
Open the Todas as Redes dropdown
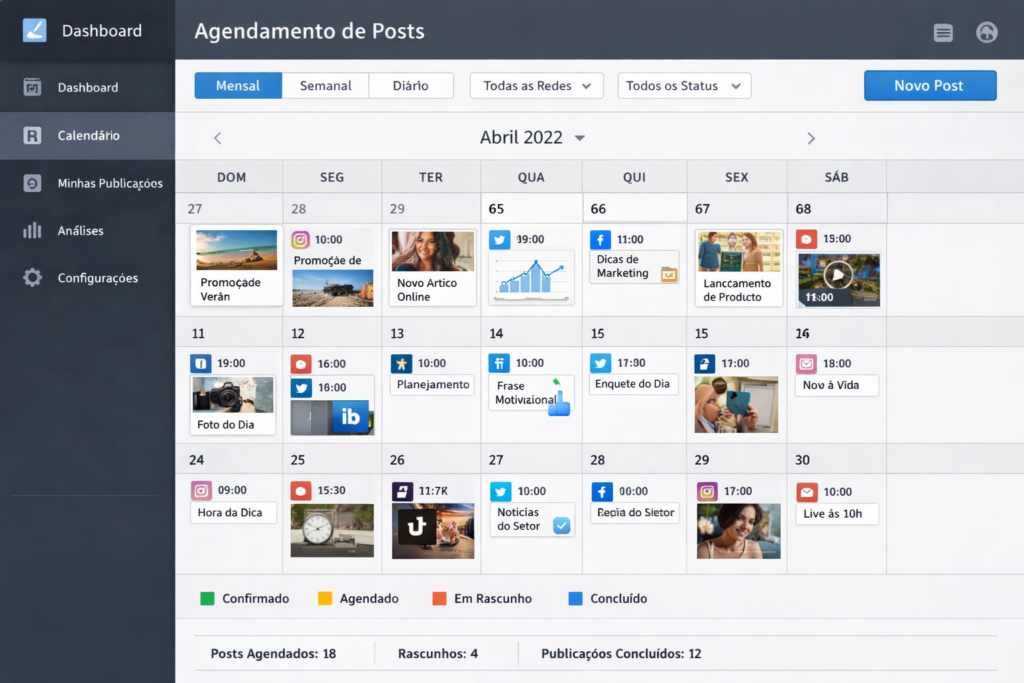pos(536,85)
